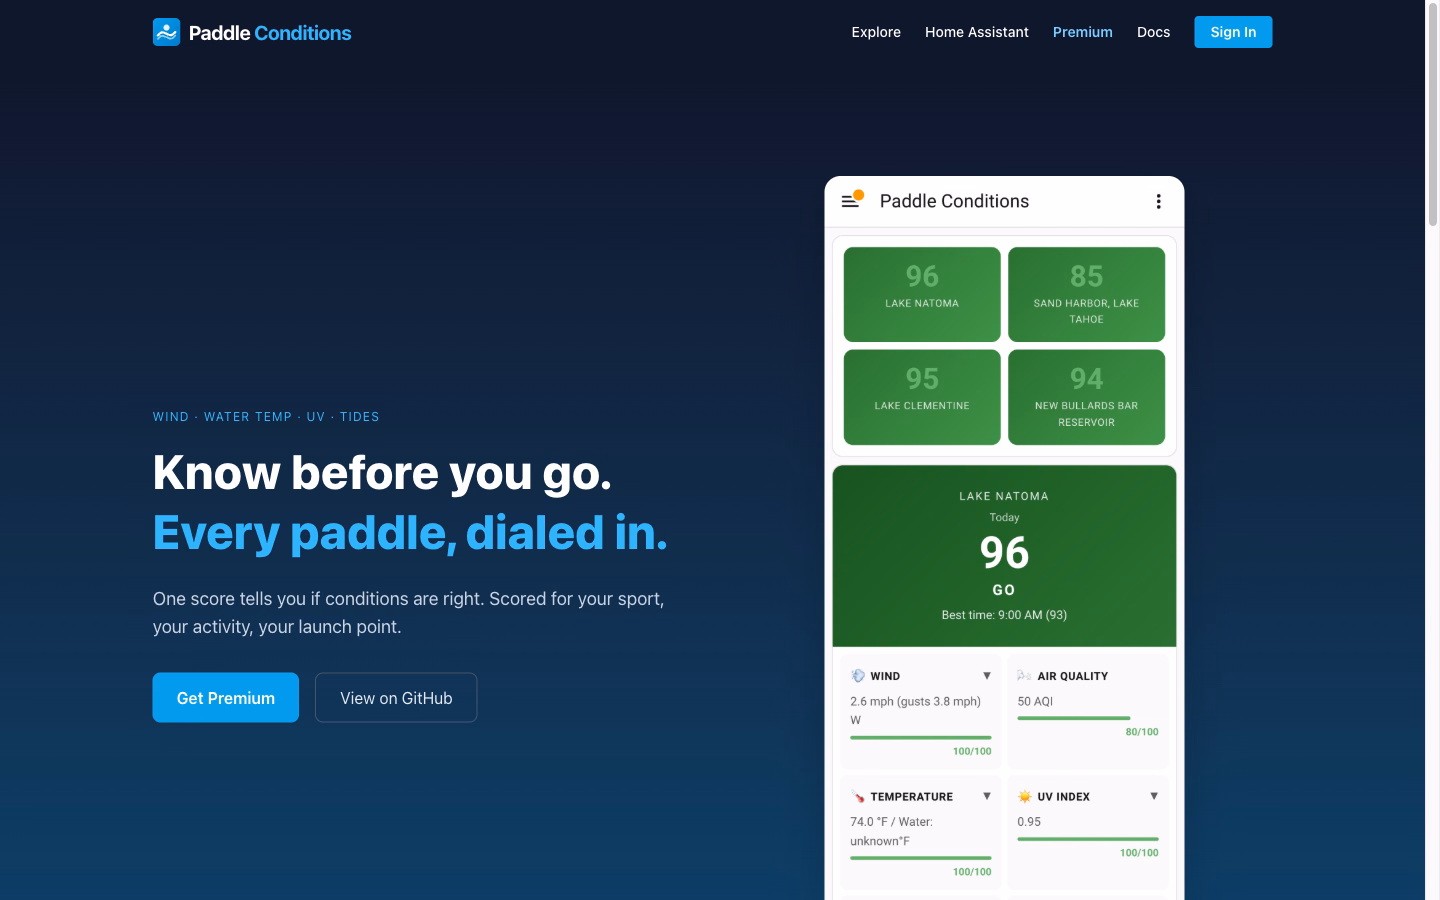Open the Home Assistant nav item
Screen dimensions: 1440x900
tap(976, 32)
